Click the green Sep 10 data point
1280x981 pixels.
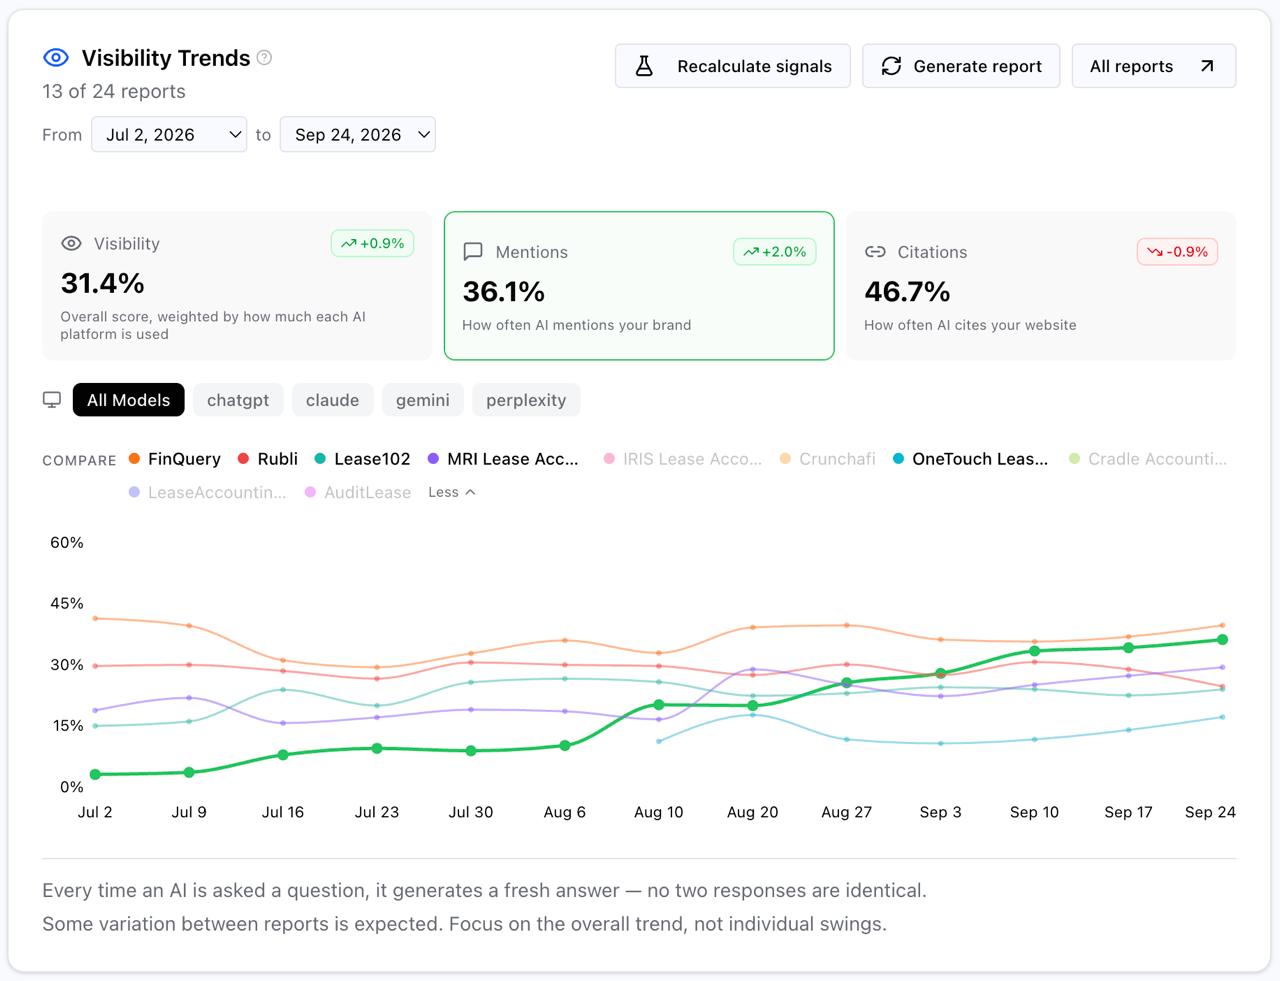point(1035,651)
